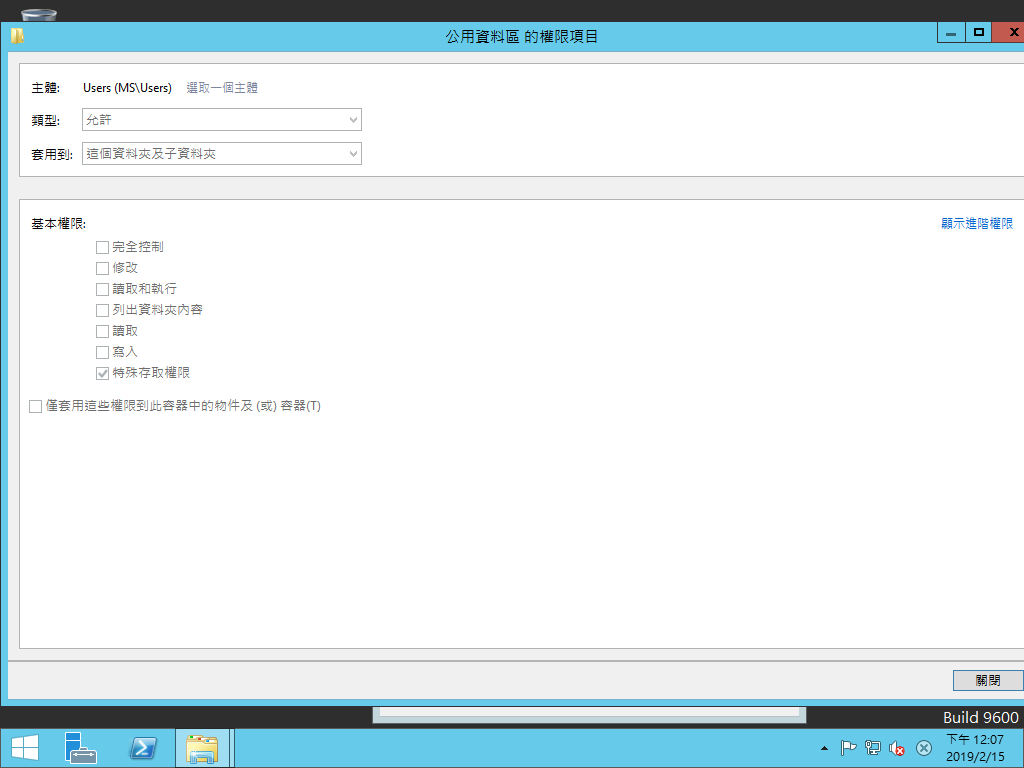Open the 套用到 dropdown
Viewport: 1024px width, 768px height.
(222, 153)
